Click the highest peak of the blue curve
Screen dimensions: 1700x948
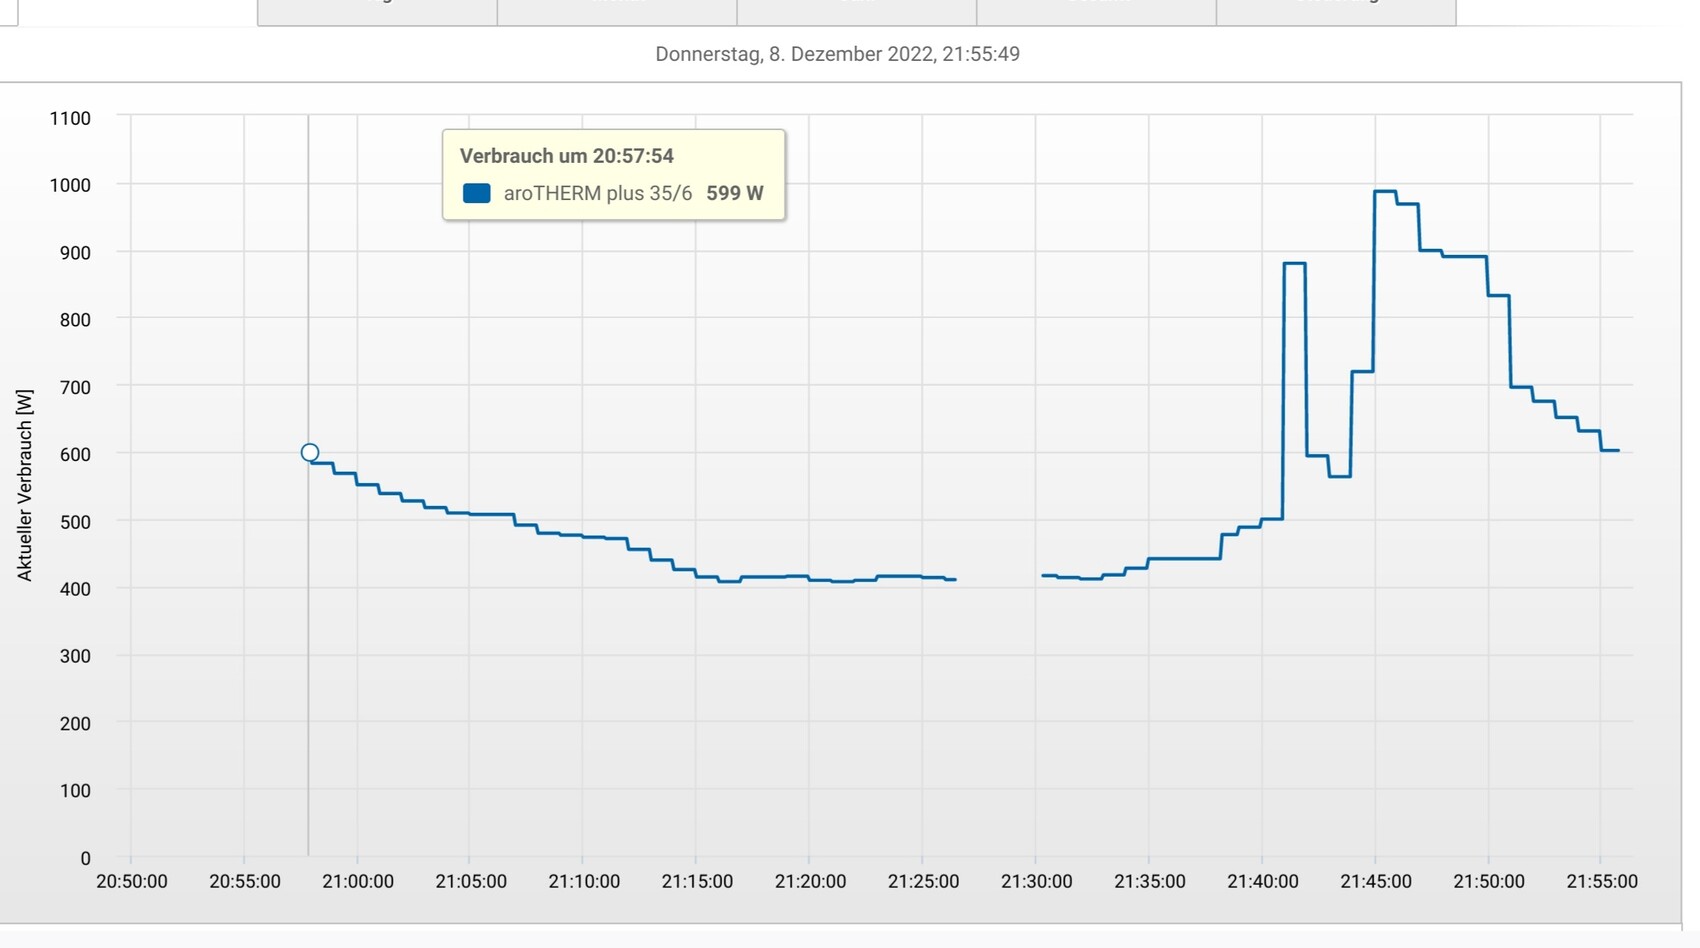point(1385,191)
